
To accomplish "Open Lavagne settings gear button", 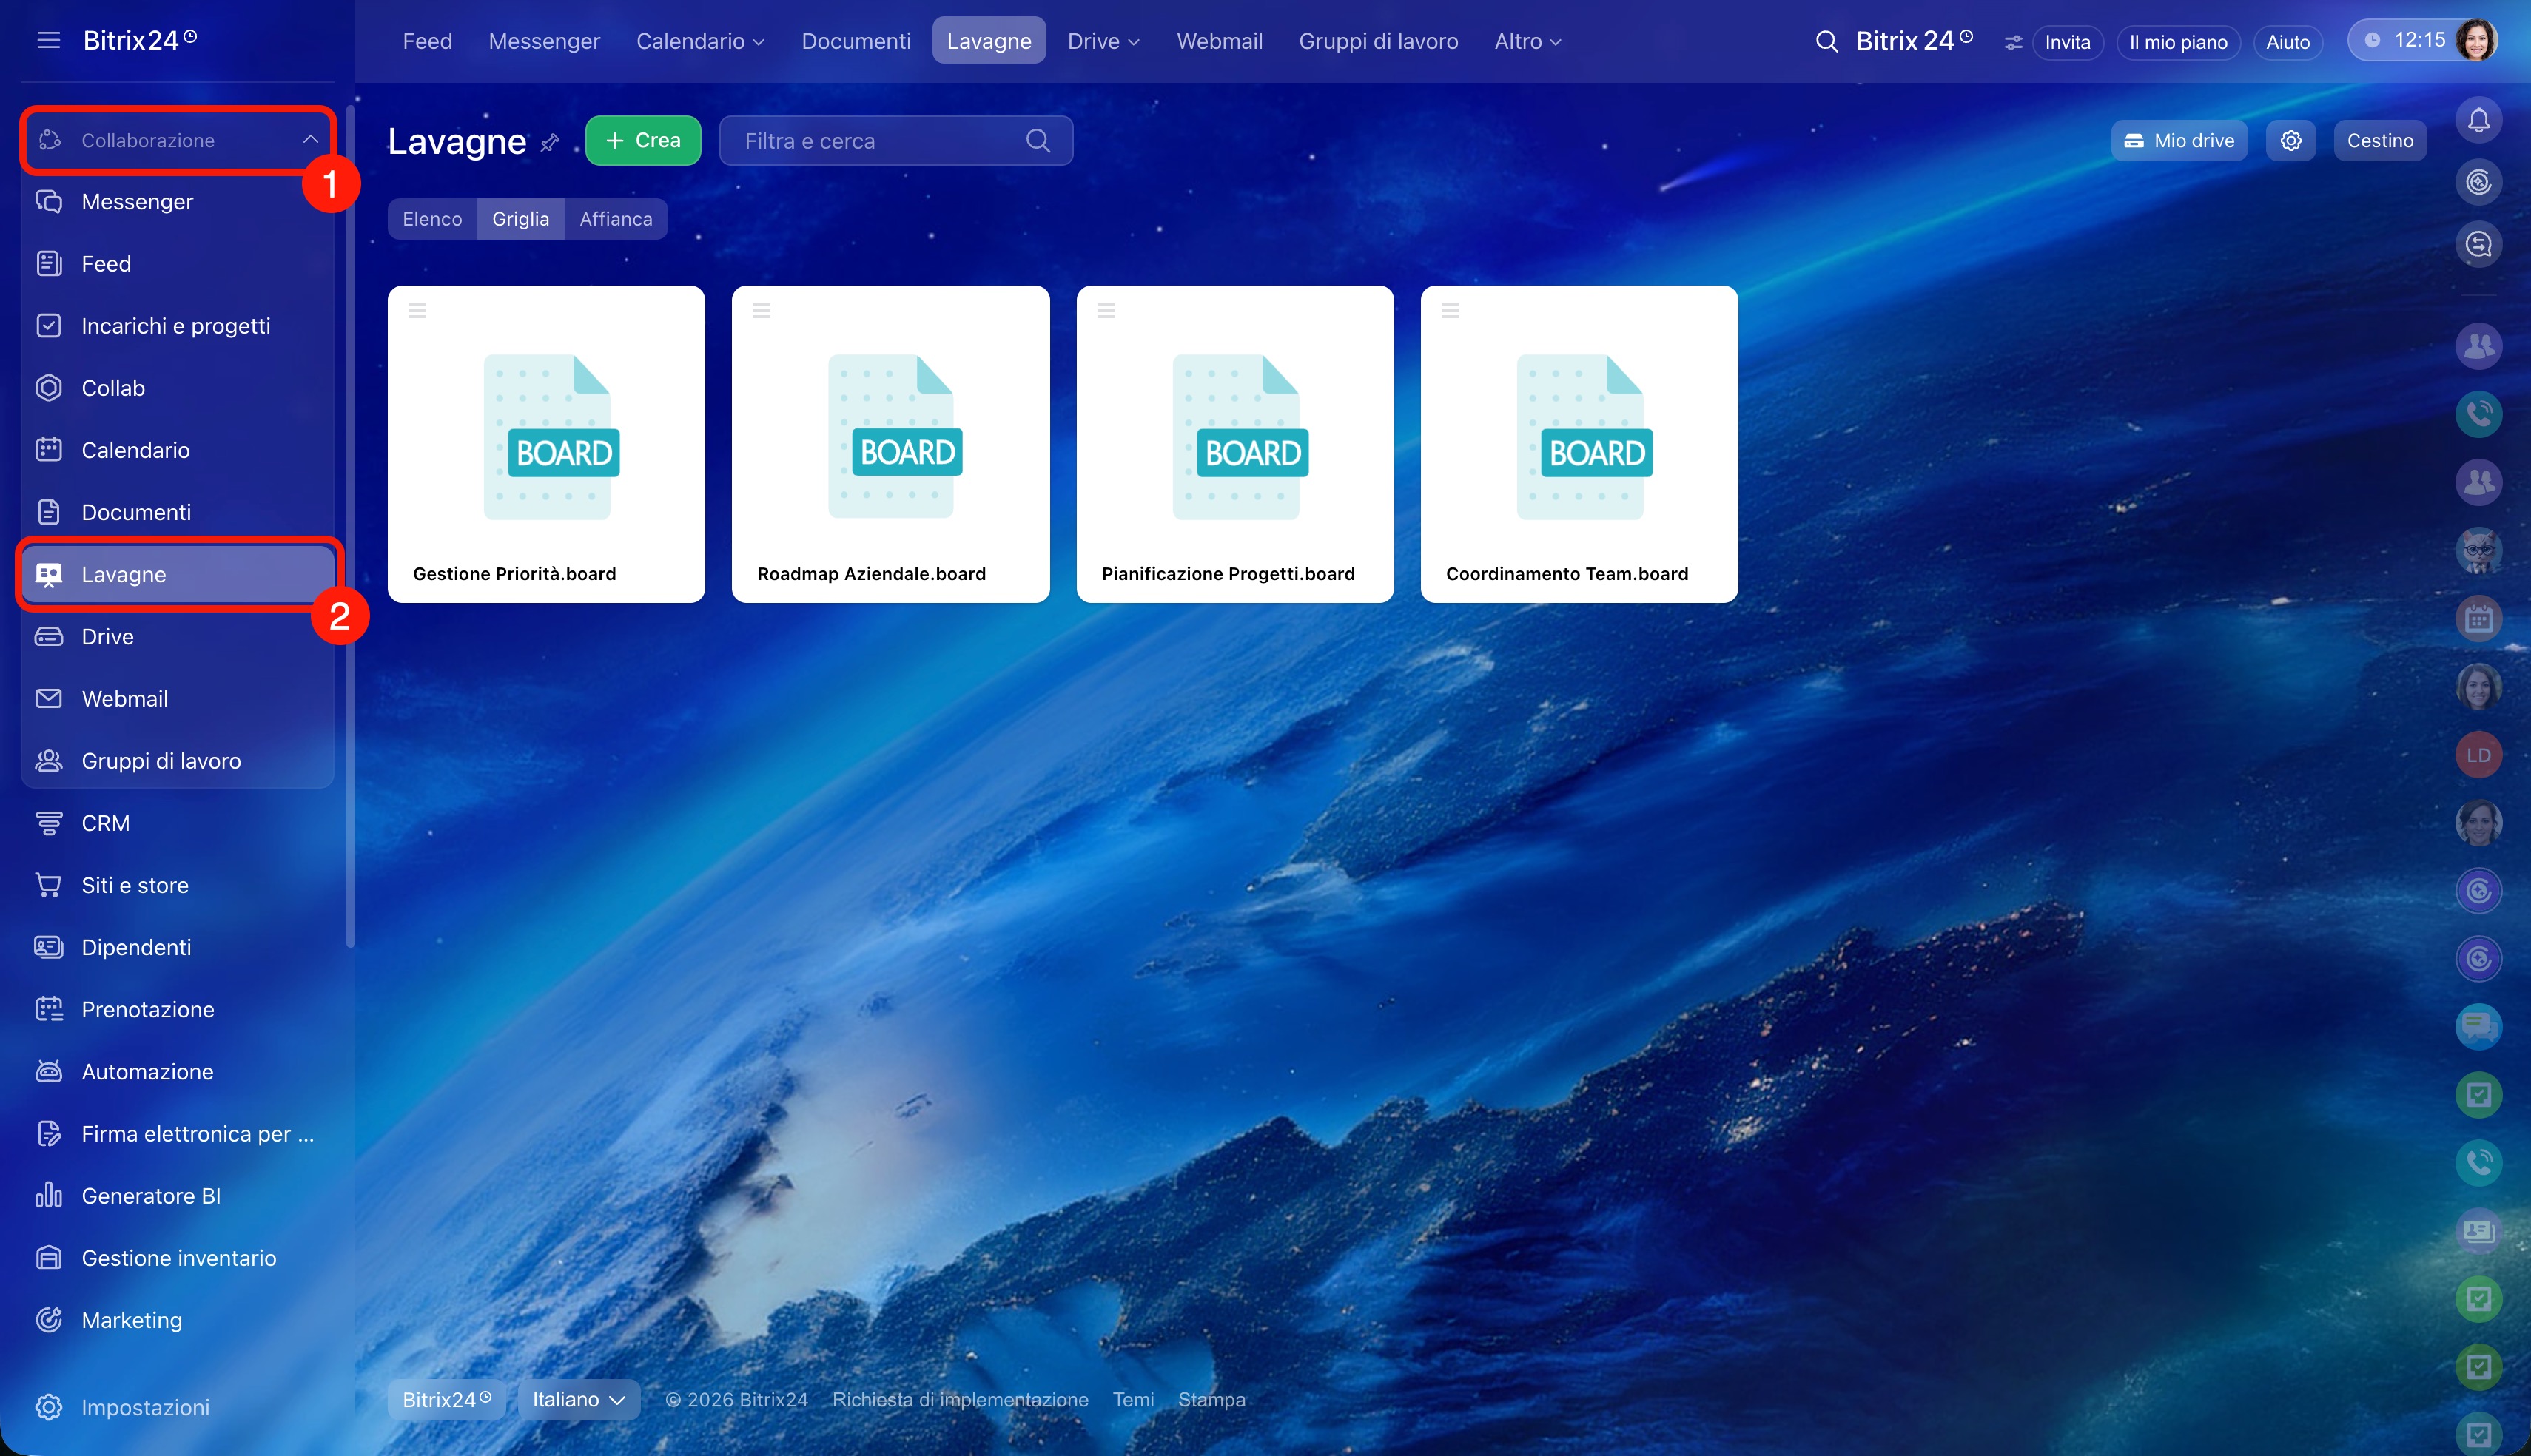I will [x=2290, y=141].
